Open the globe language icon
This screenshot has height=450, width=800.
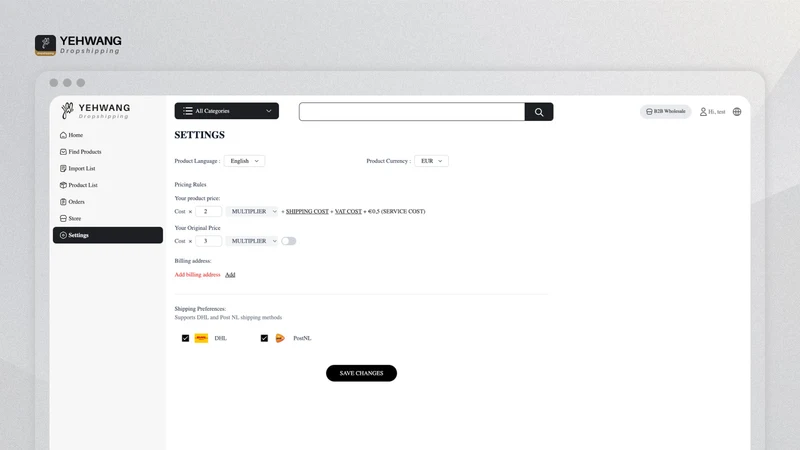pyautogui.click(x=737, y=112)
